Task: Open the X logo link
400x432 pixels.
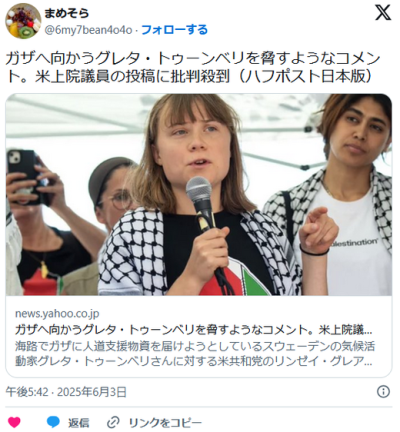Action: [383, 13]
